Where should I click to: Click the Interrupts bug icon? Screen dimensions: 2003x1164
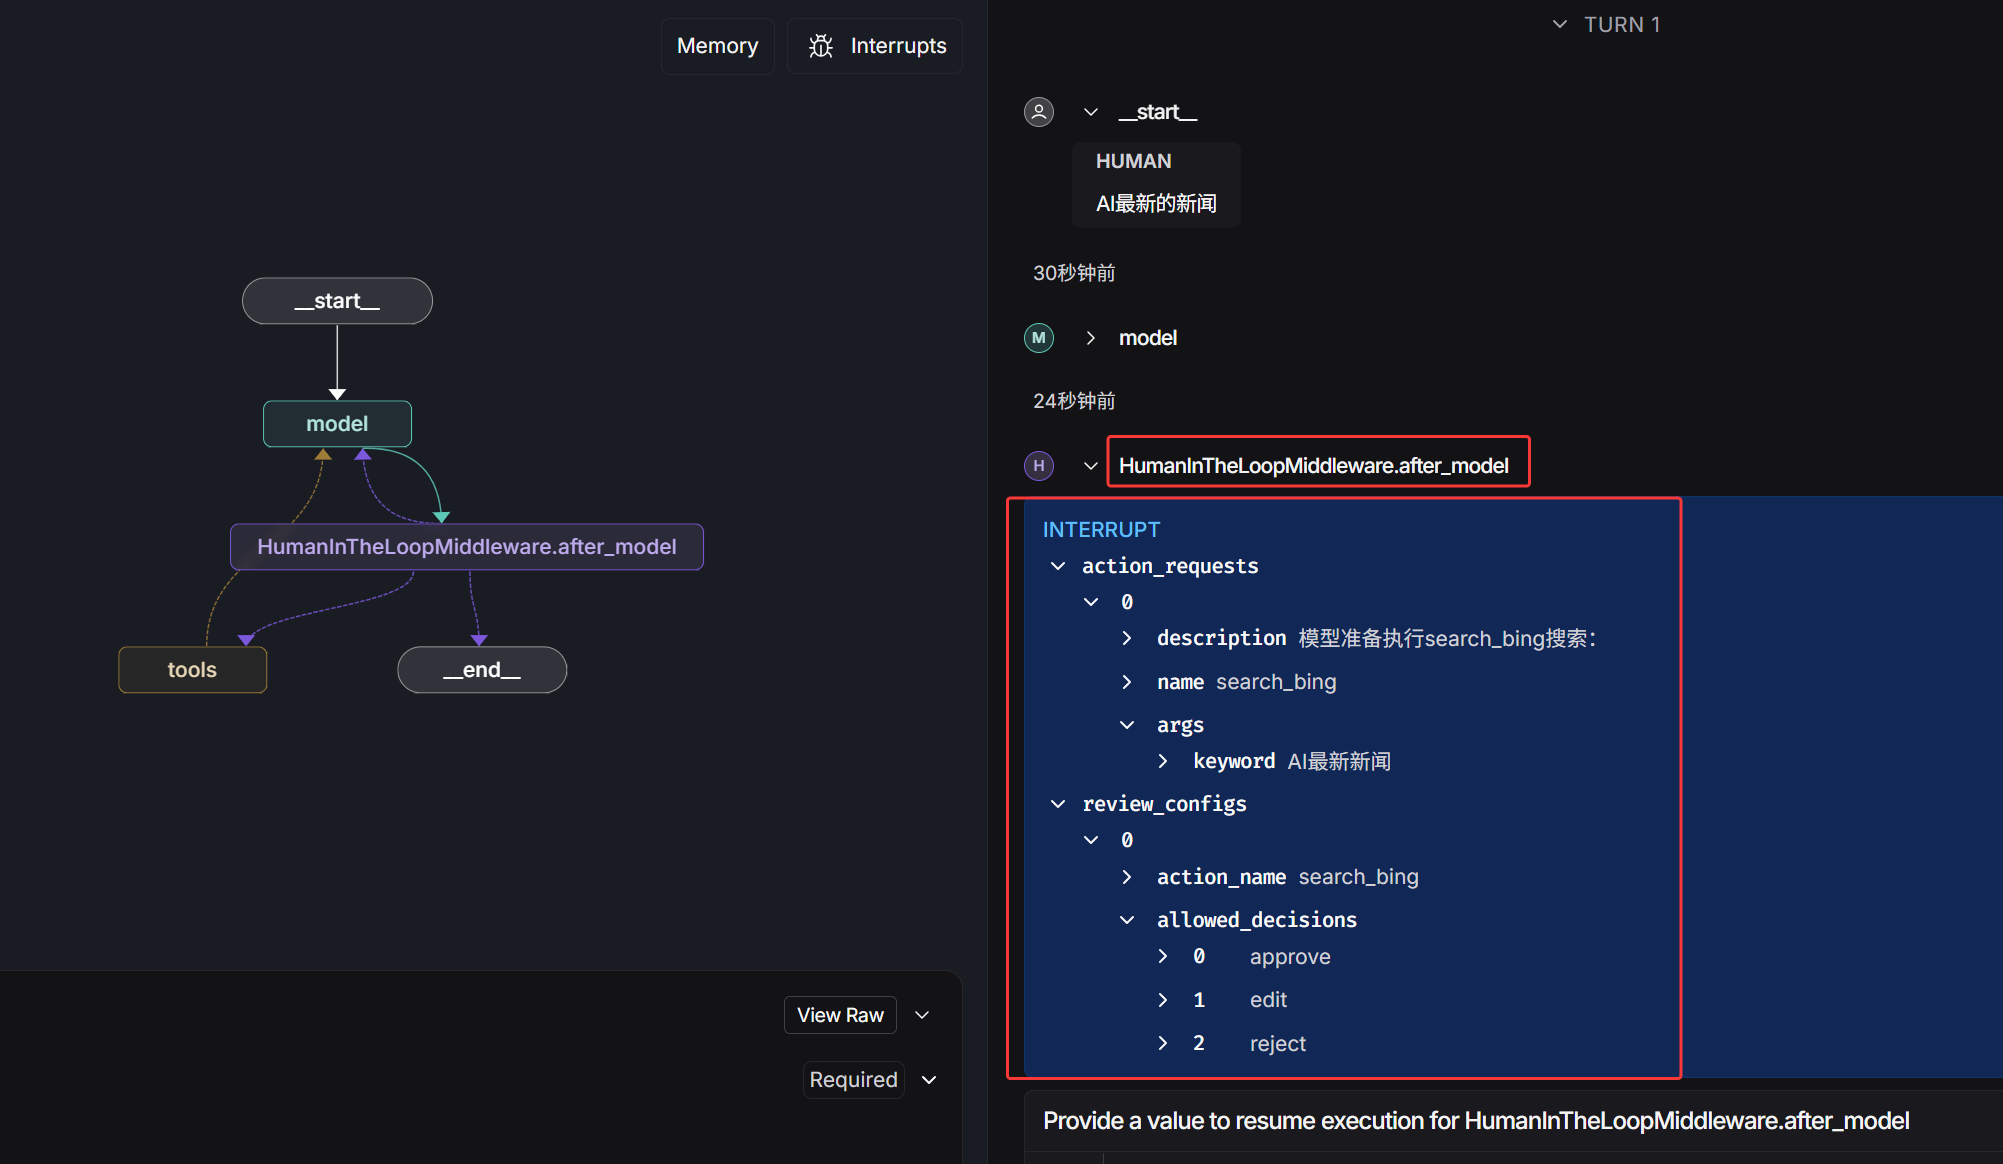pyautogui.click(x=821, y=46)
